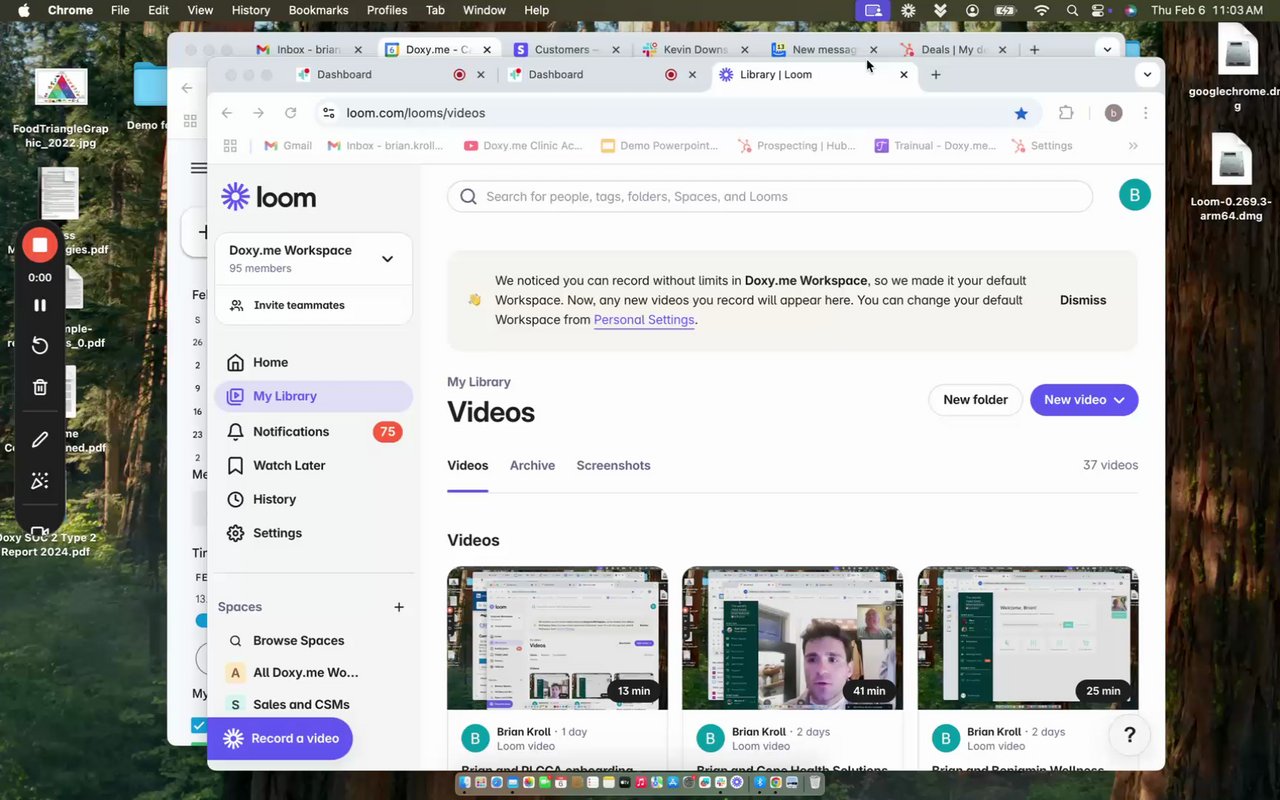Screen dimensions: 1280x800
Task: Stop recording with the red stop button
Action: click(x=40, y=245)
